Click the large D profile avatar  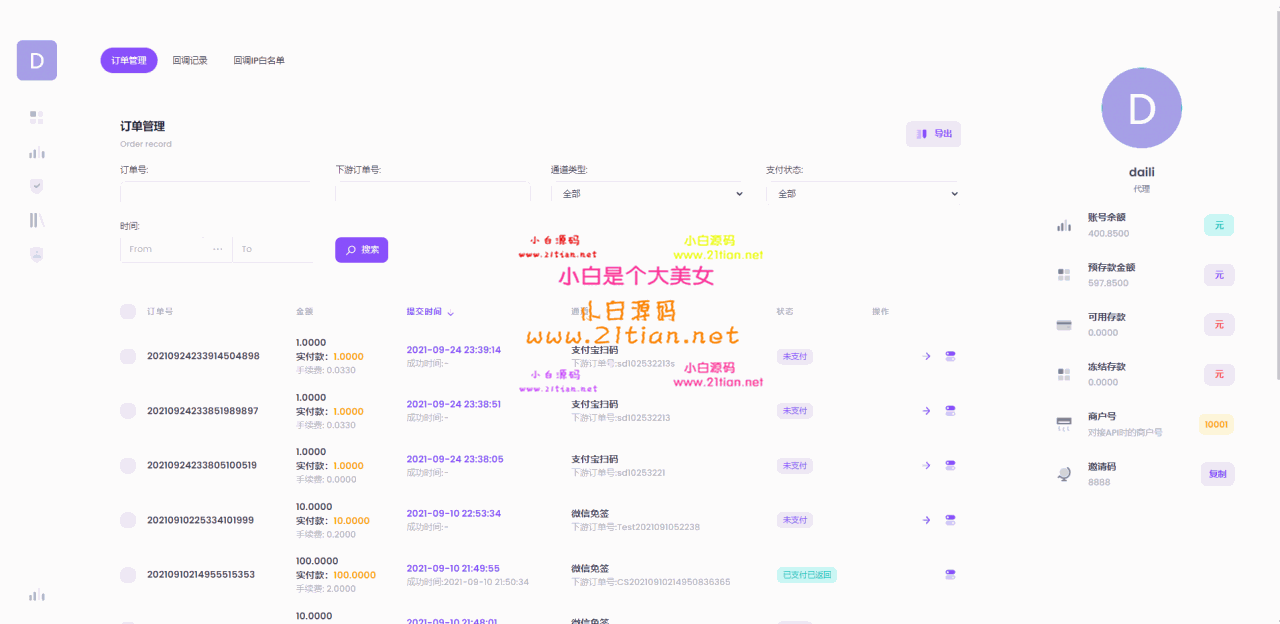click(x=1141, y=108)
